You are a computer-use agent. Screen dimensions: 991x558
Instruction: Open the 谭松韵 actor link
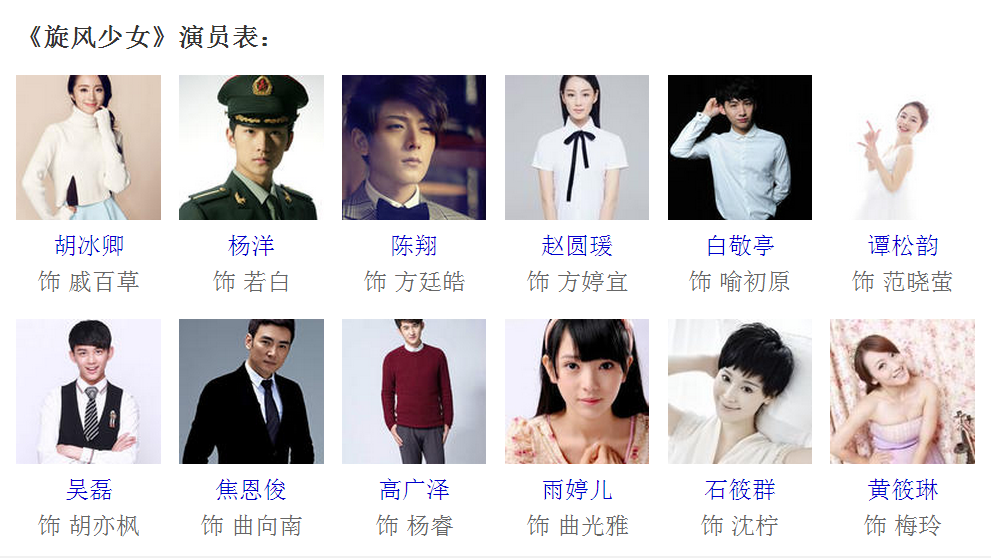[x=903, y=245]
